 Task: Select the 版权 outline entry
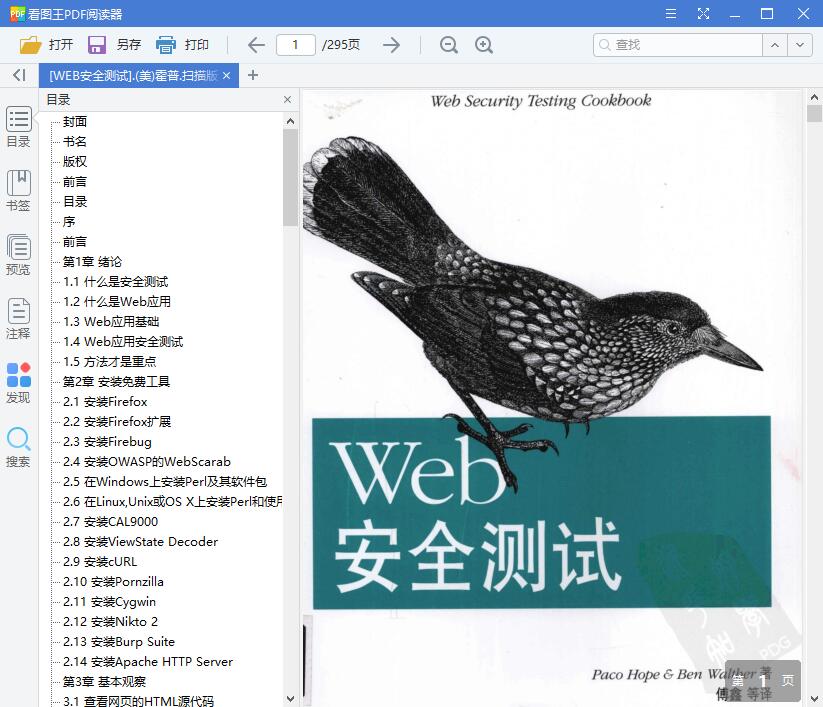click(x=75, y=161)
